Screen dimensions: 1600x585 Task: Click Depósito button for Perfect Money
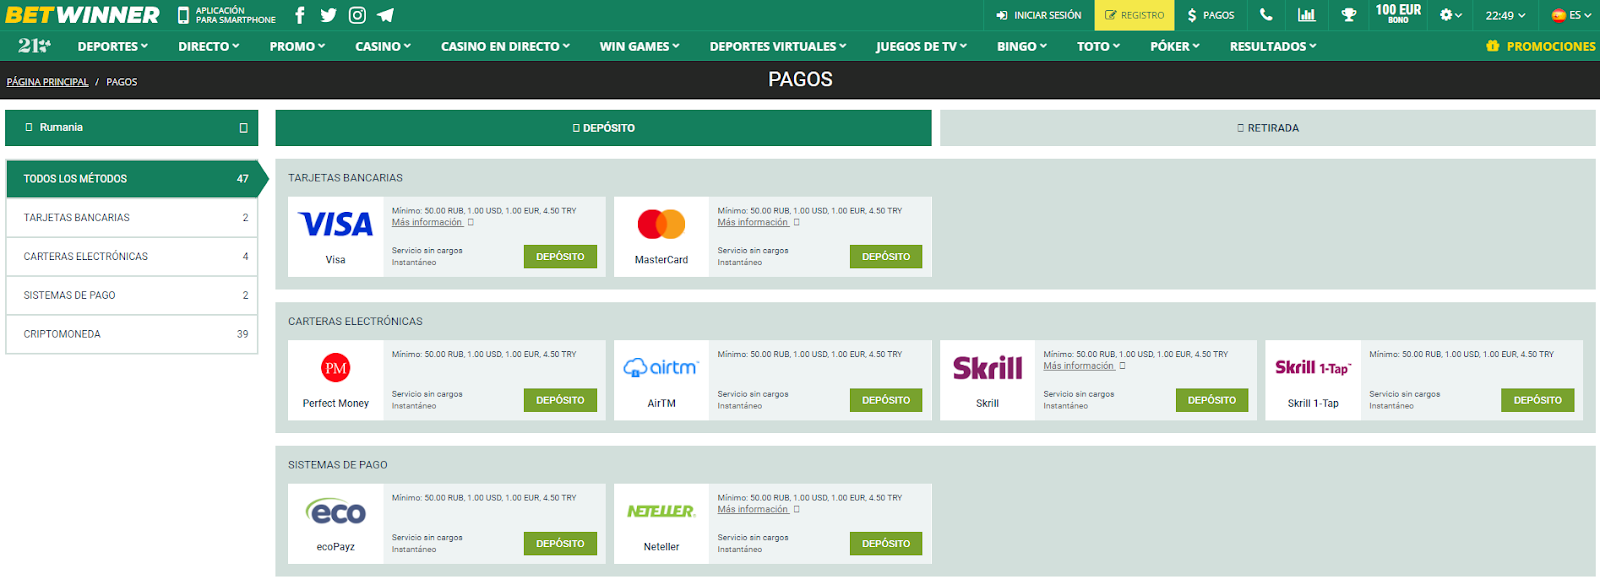(560, 400)
